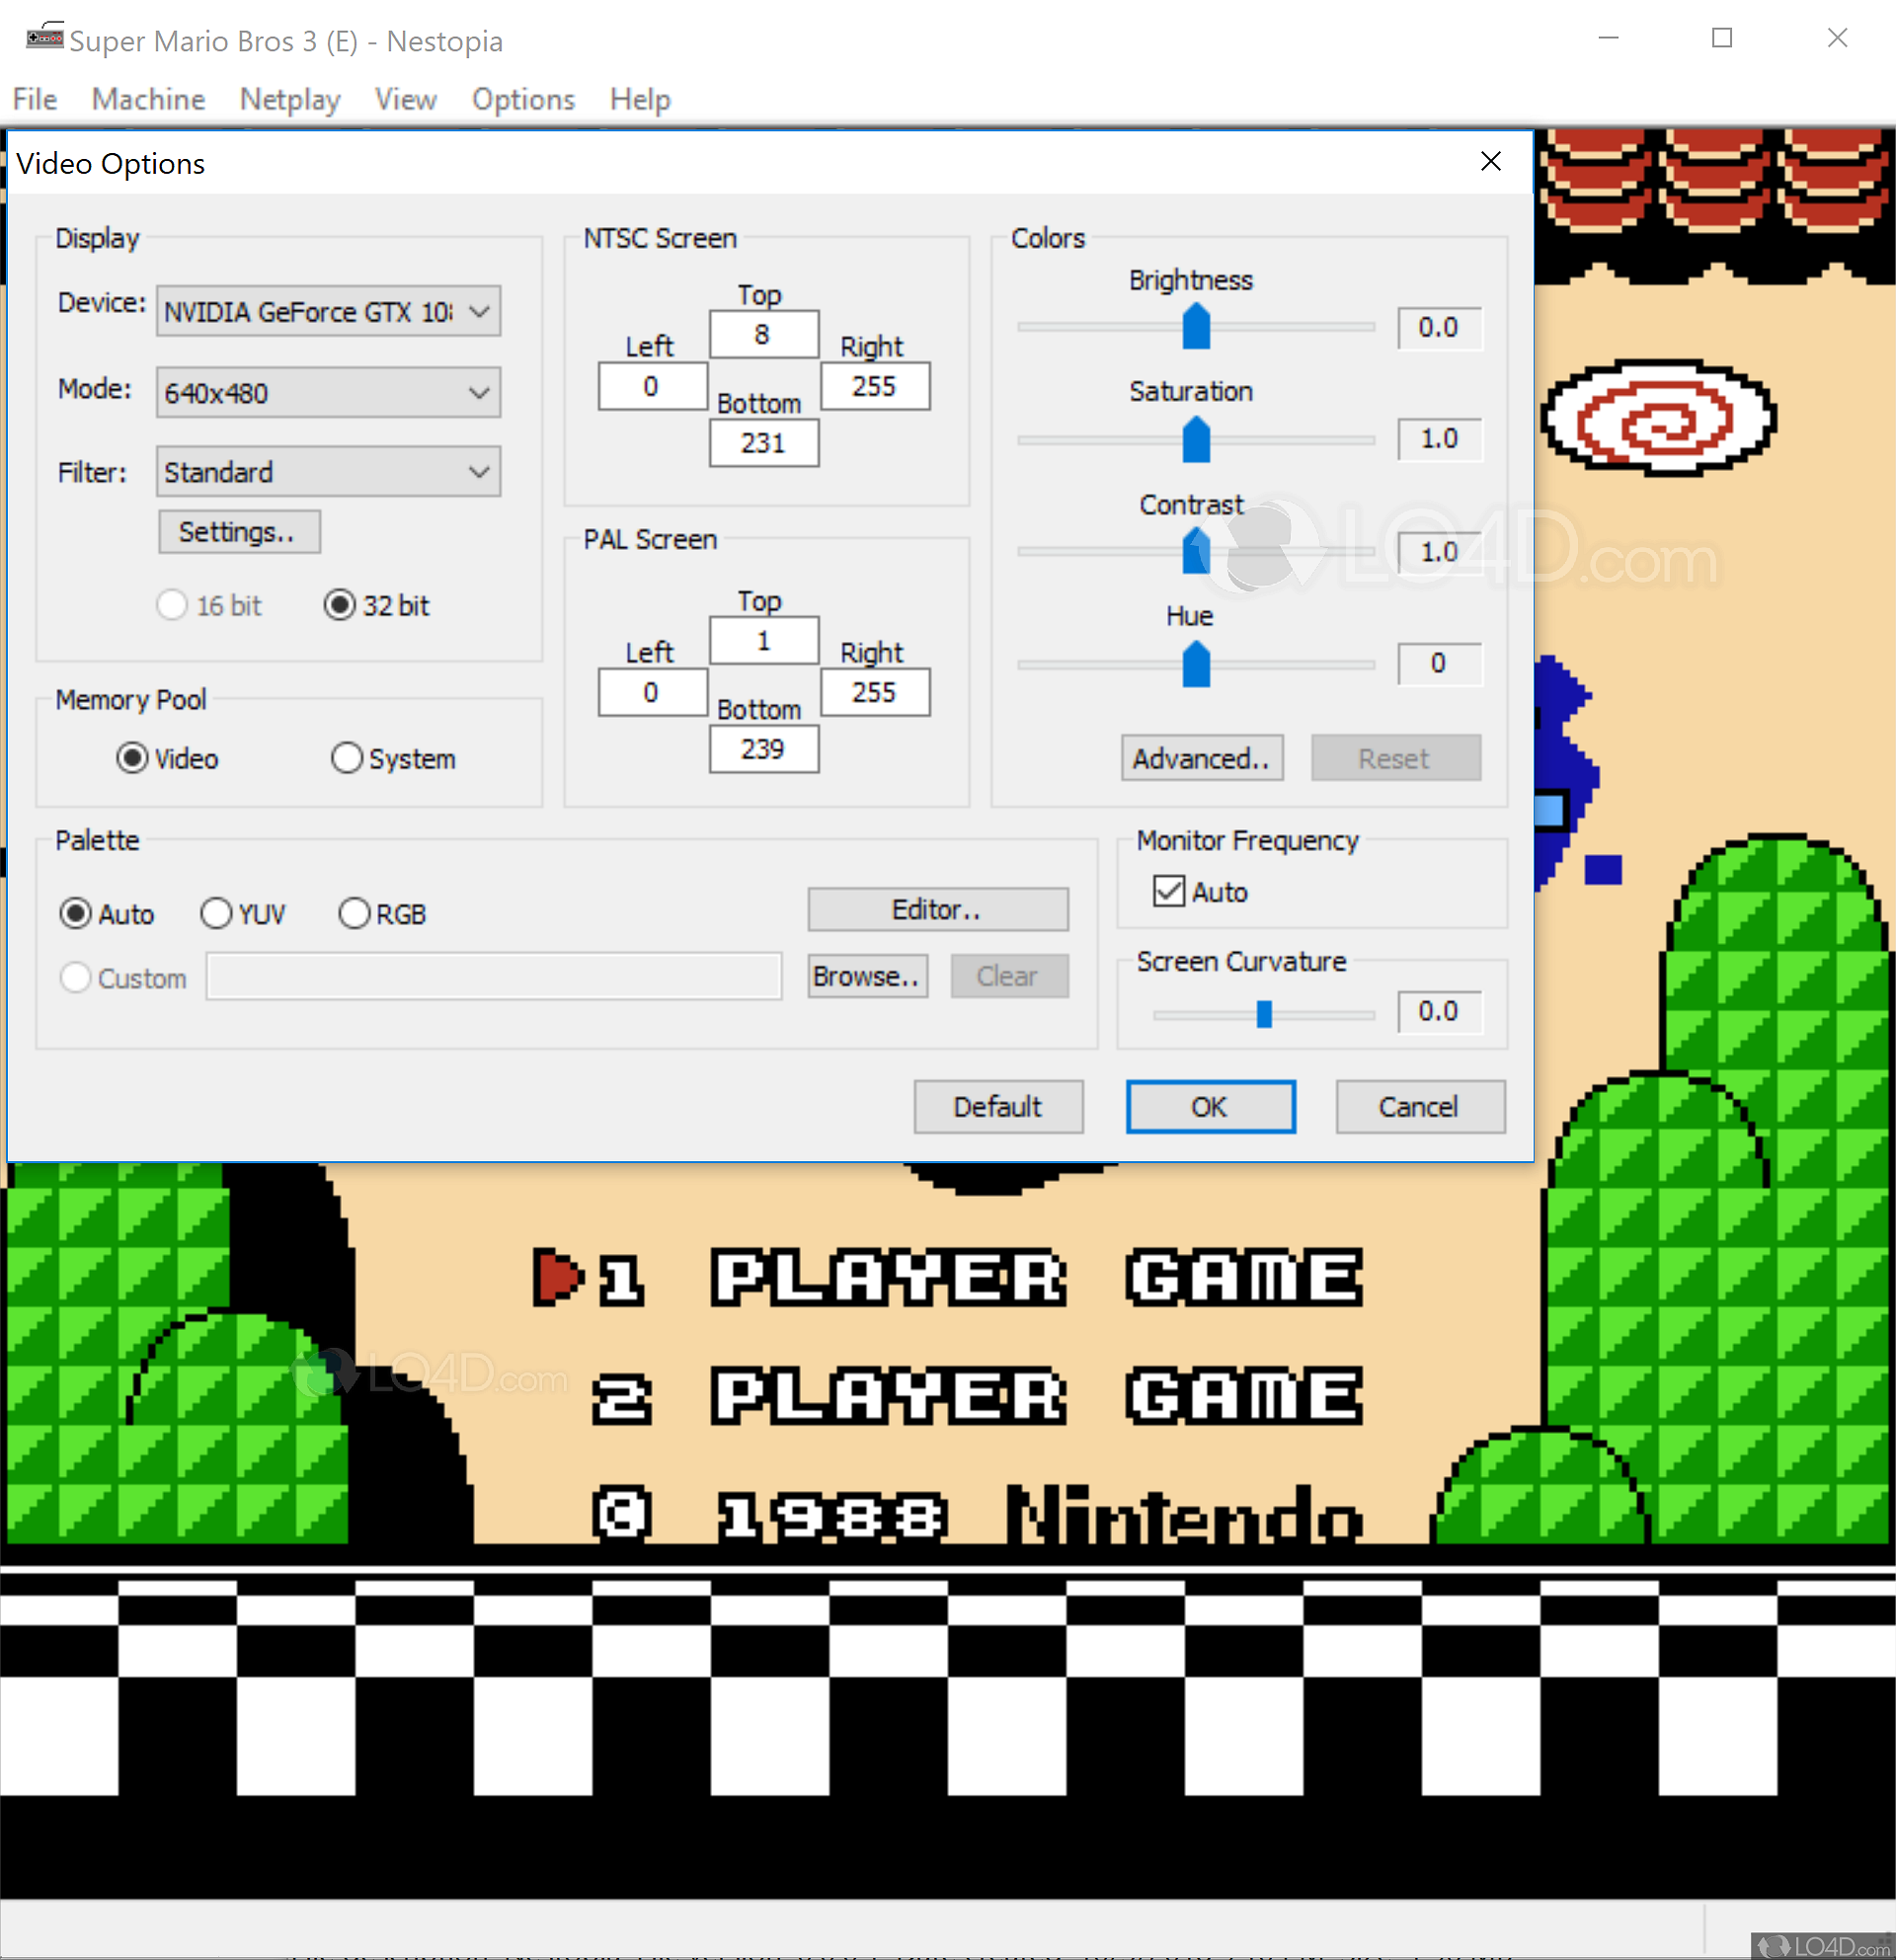Viewport: 1896px width, 1960px height.
Task: Close the Nestopia window
Action: click(1837, 38)
